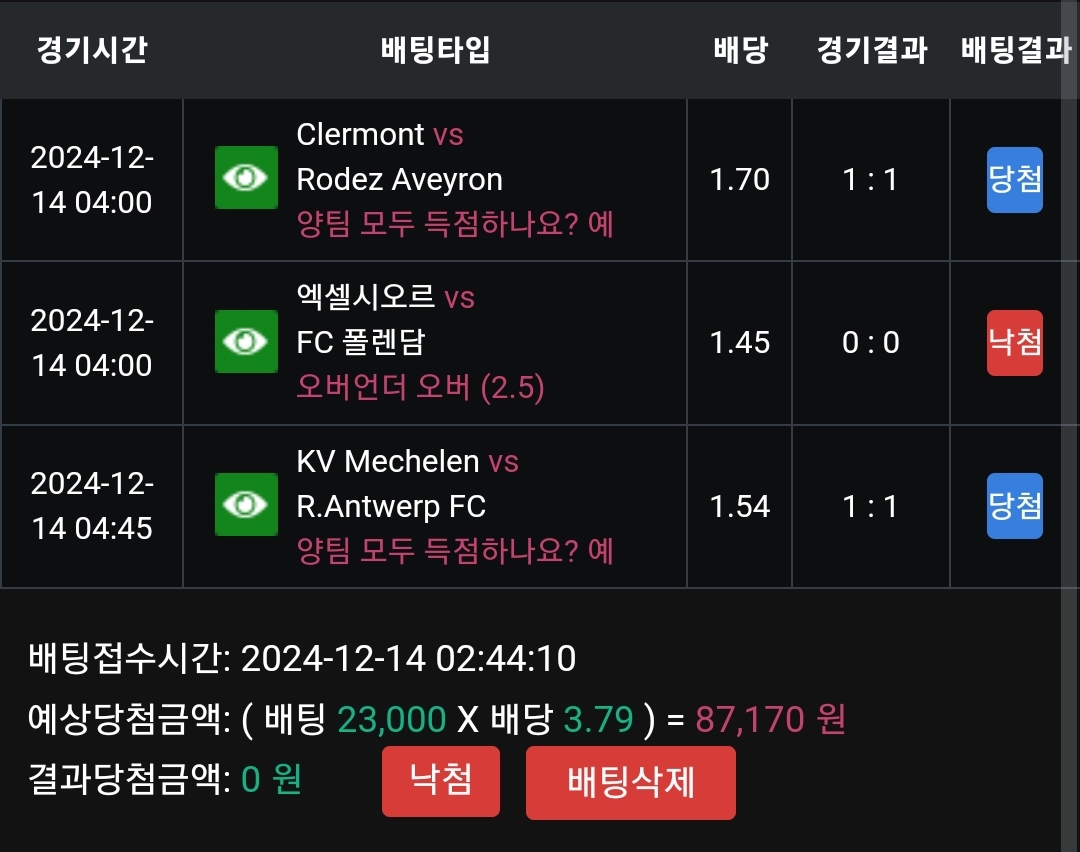Click the 87,170 원 expected payout amount
Viewport: 1080px width, 852px height.
(770, 718)
